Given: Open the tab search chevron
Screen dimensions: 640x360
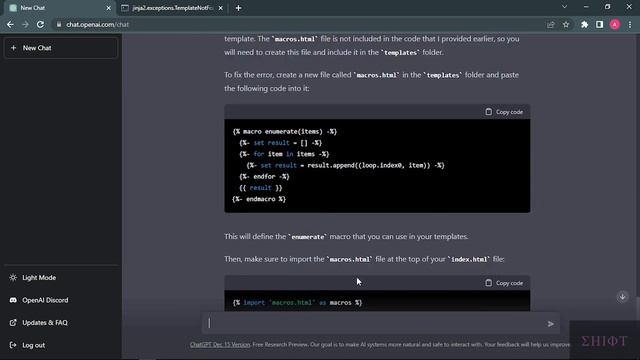Looking at the screenshot, I should pyautogui.click(x=564, y=7).
